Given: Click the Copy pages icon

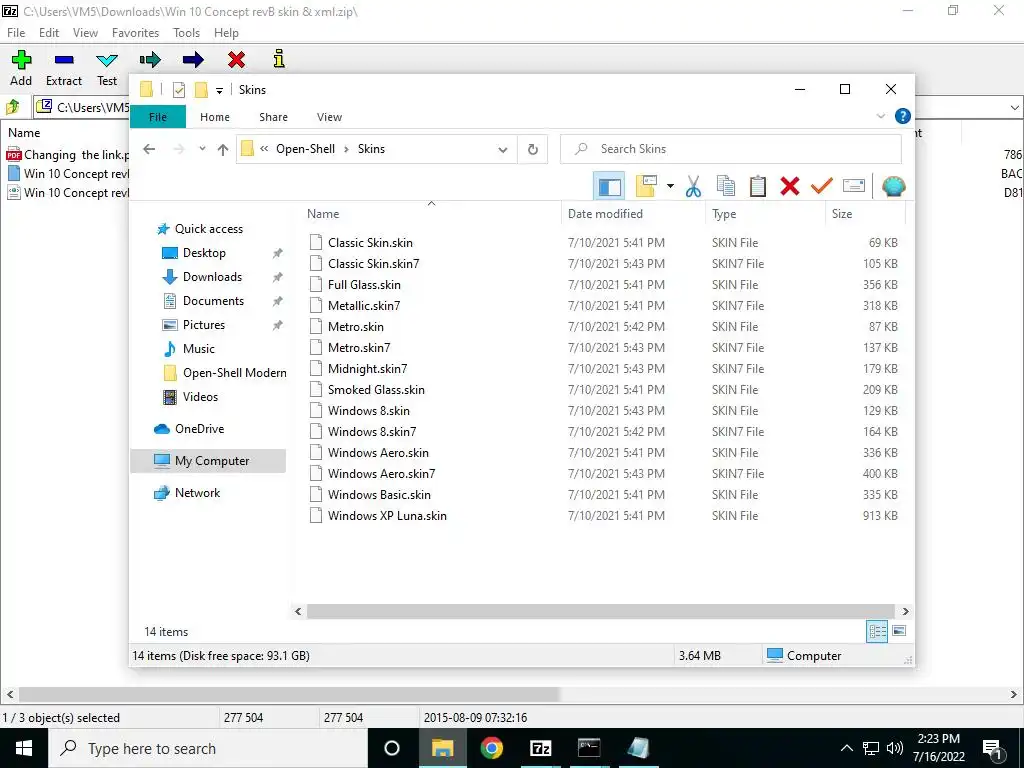Looking at the screenshot, I should point(726,187).
